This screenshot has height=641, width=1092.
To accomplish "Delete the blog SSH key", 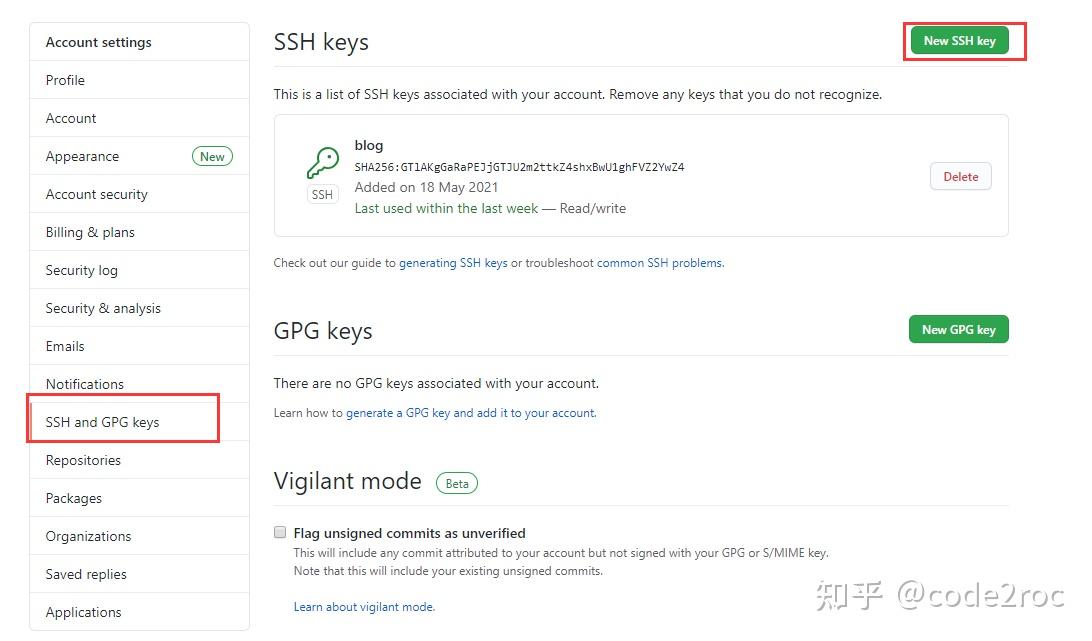I will point(960,175).
